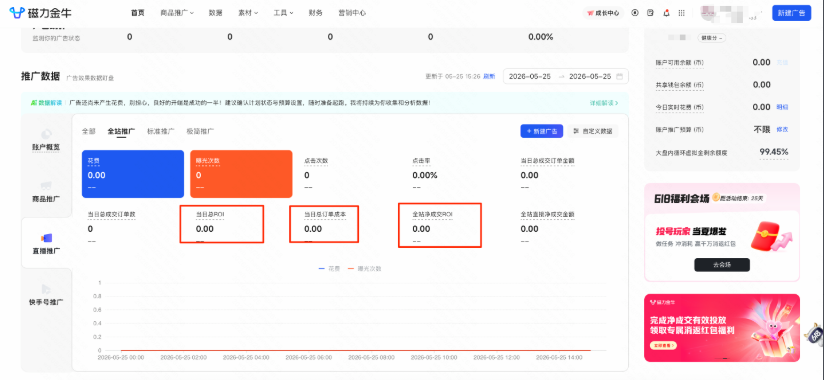
Task: Click the + 新建广告 button in data panel
Action: (542, 131)
